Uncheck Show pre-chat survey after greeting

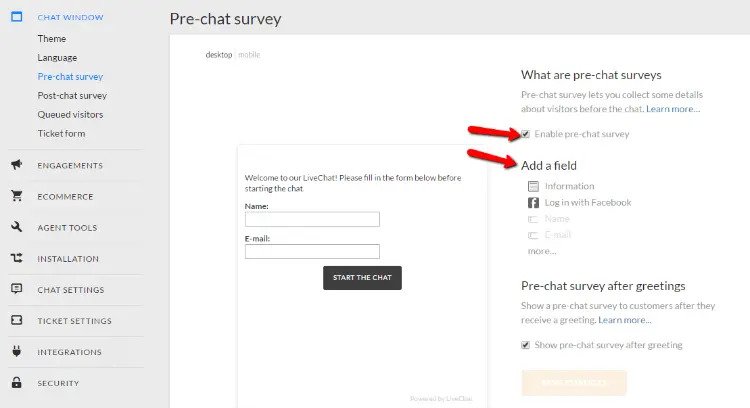point(526,345)
